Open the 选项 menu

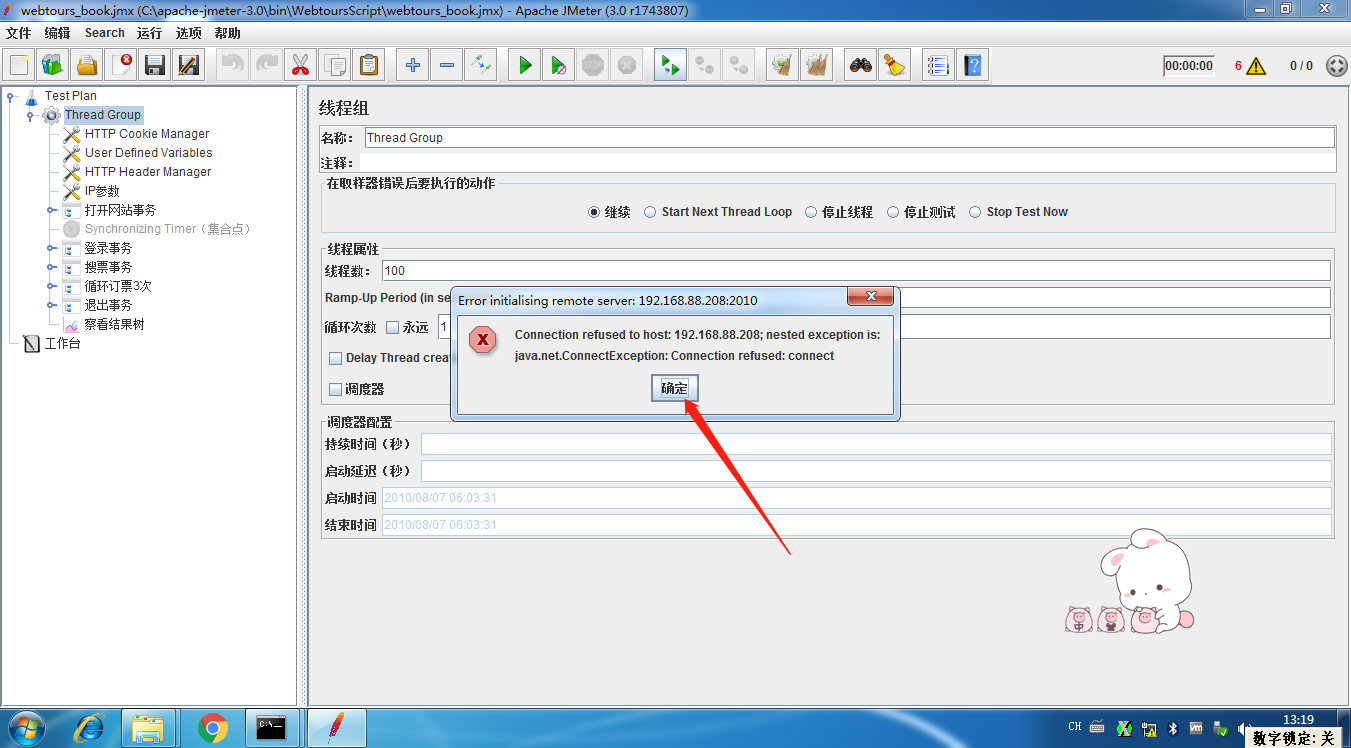(x=189, y=33)
